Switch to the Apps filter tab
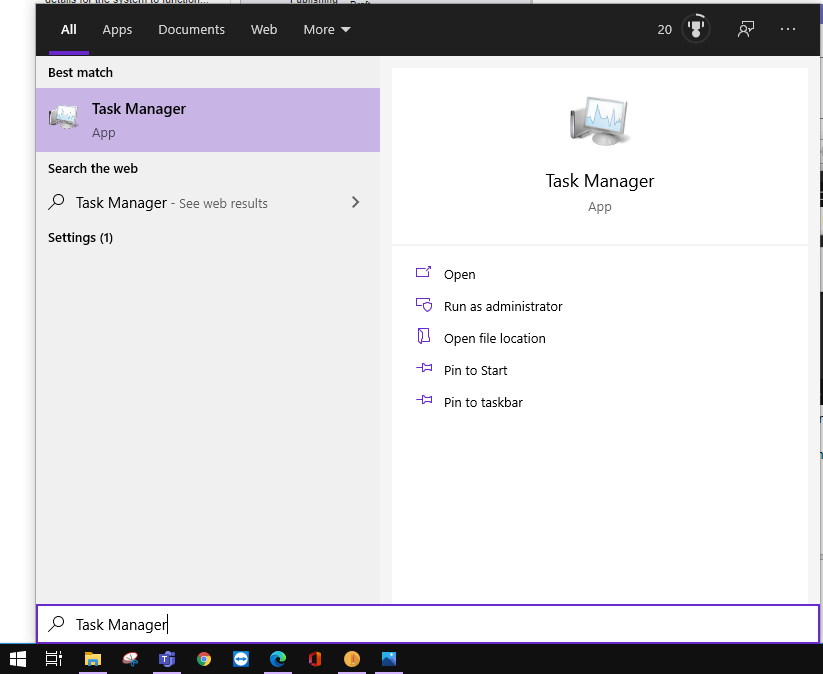The width and height of the screenshot is (823, 674). 117,29
